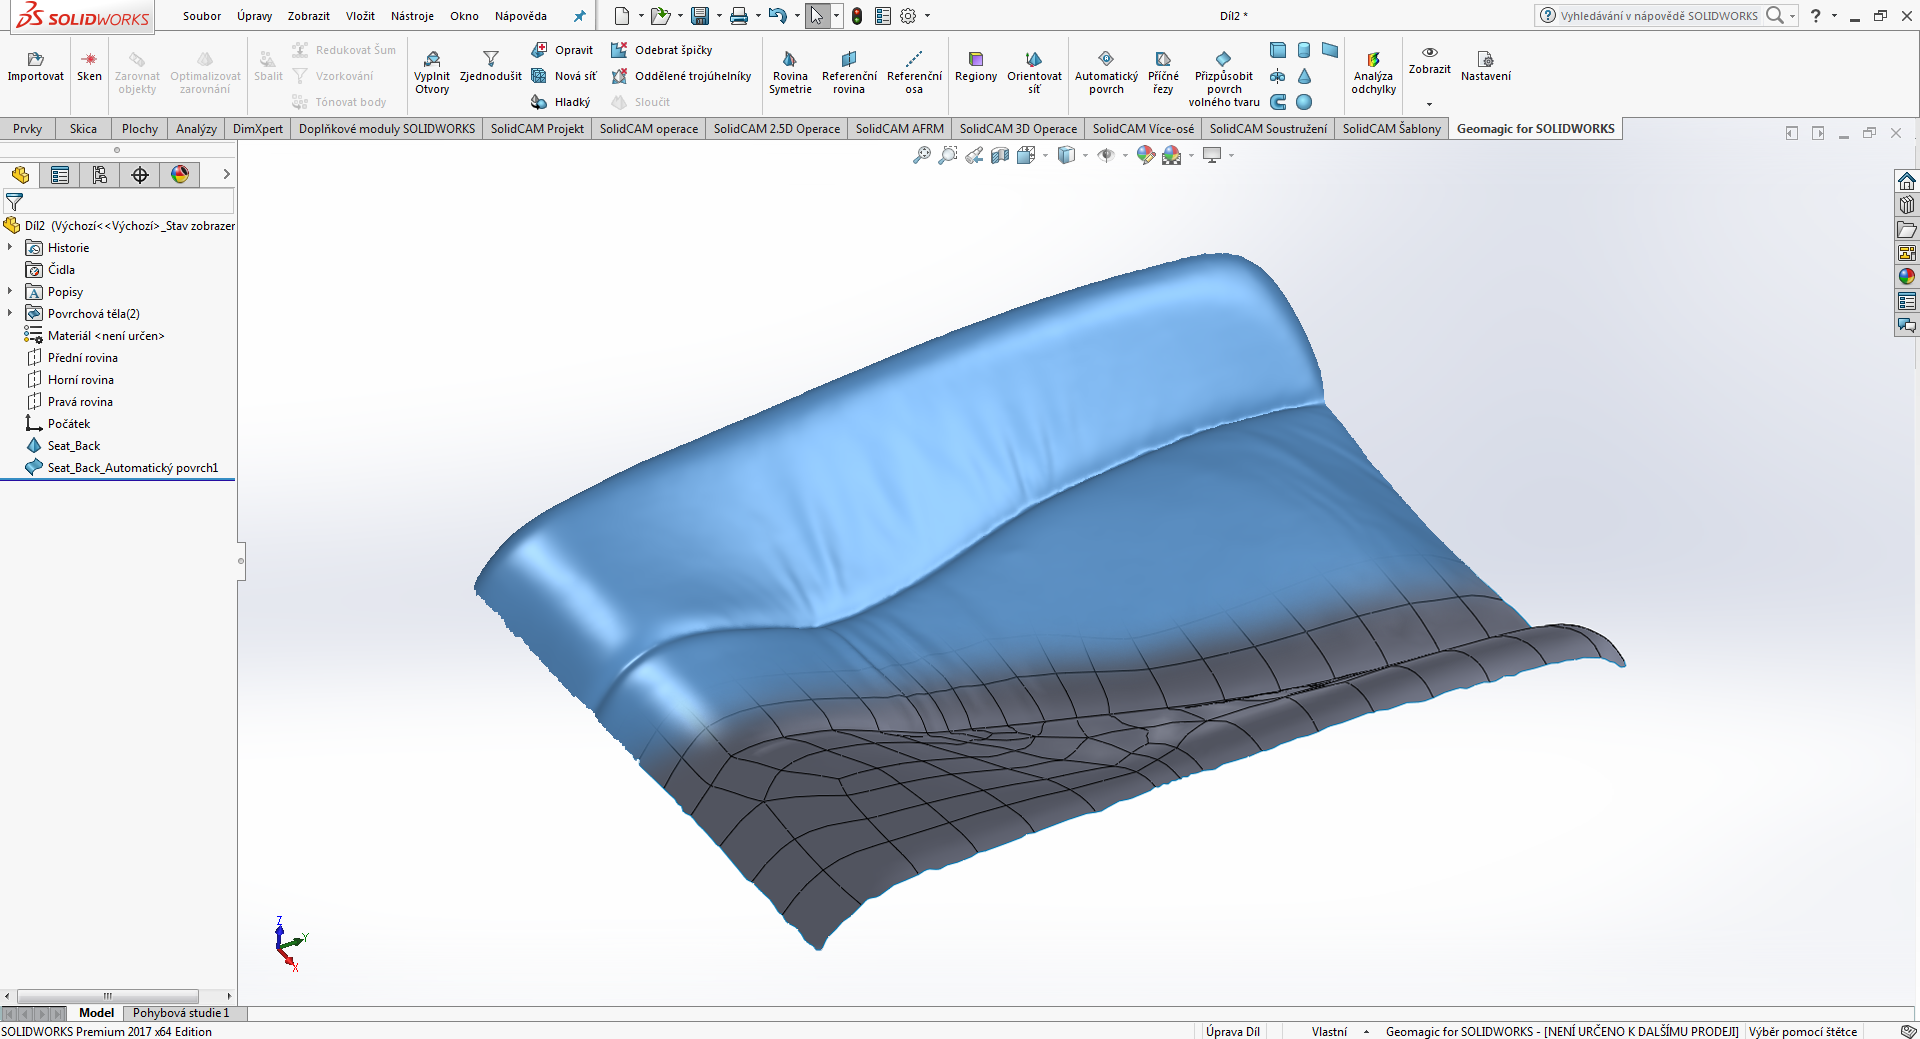This screenshot has width=1920, height=1039.
Task: Toggle the Zobrazit eye display option
Action: point(1430,53)
